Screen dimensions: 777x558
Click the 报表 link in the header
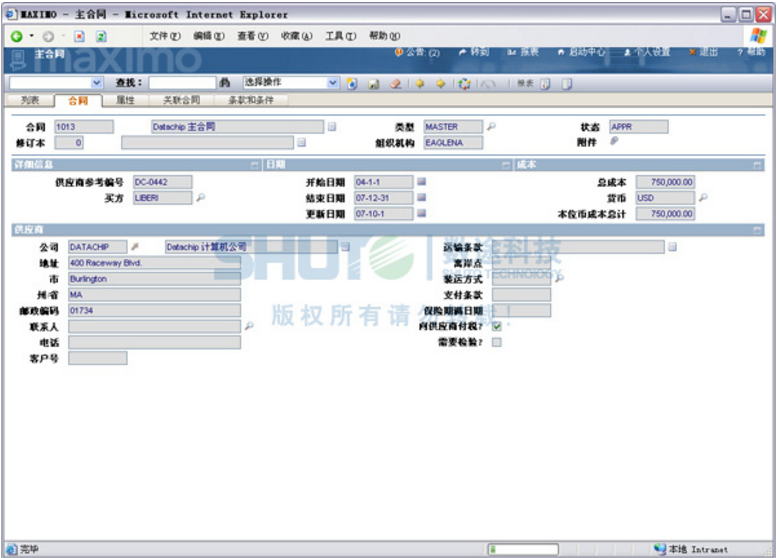[x=523, y=52]
